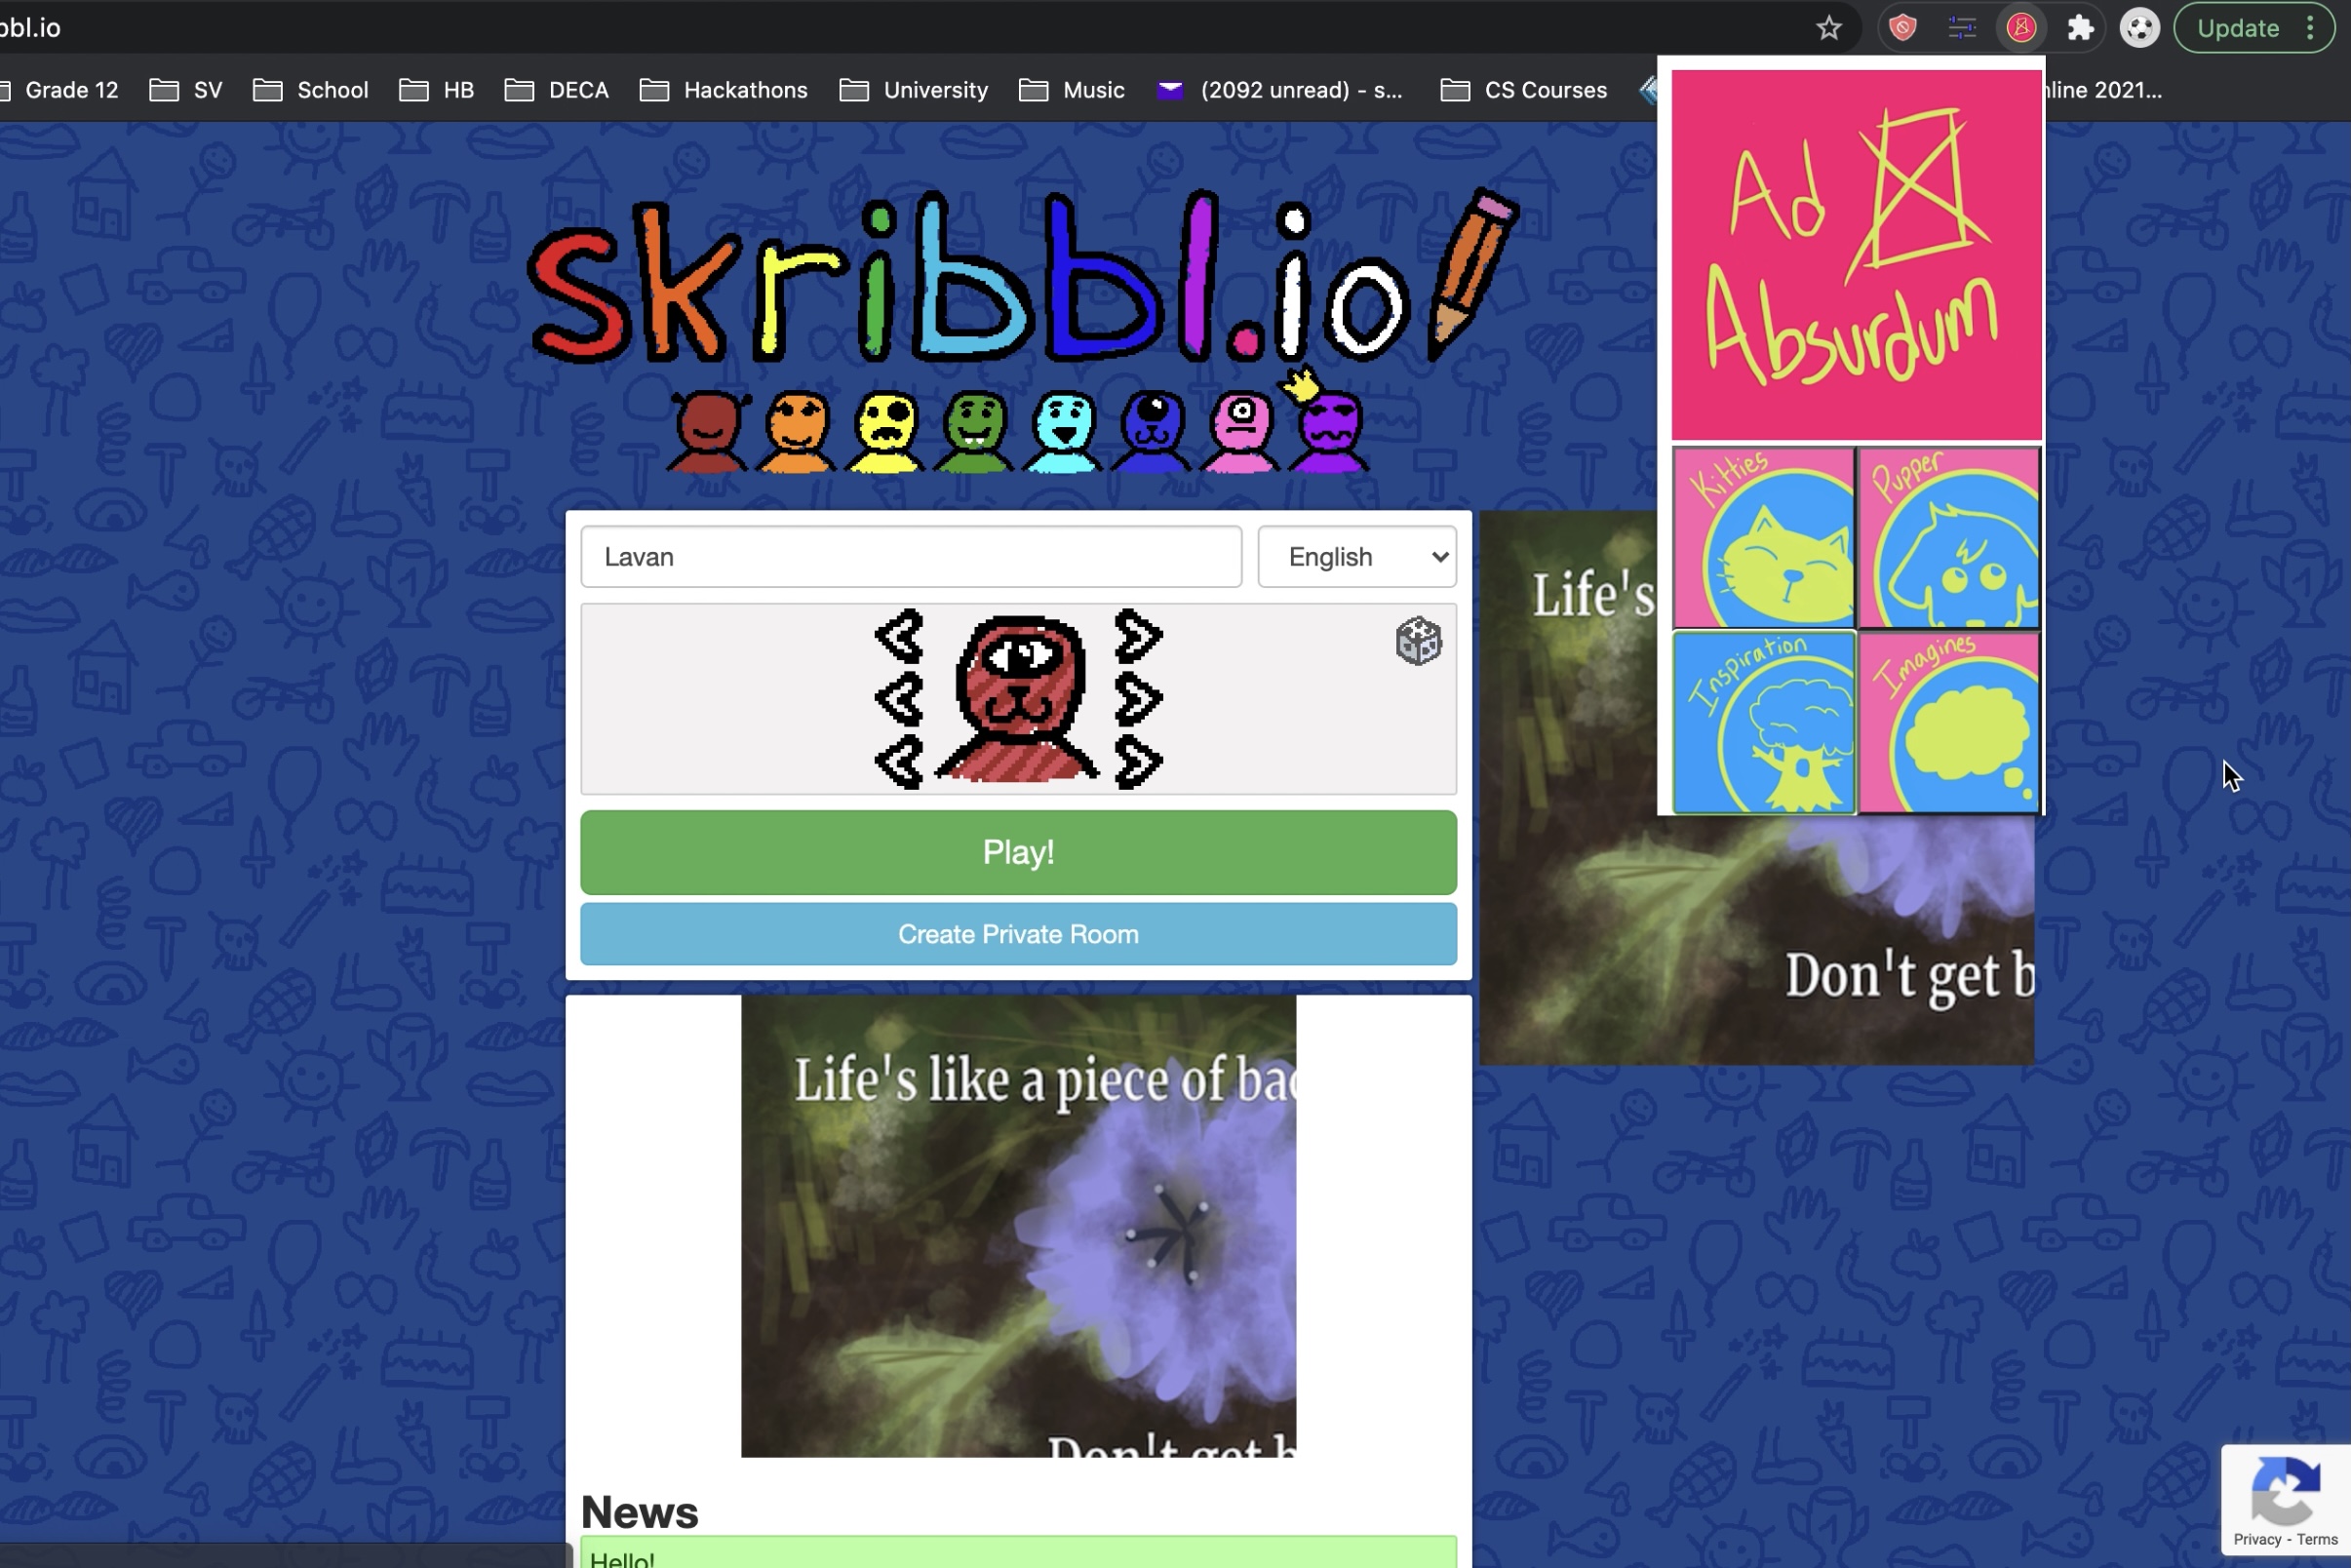Open the browser profile avatar

pos(2139,28)
